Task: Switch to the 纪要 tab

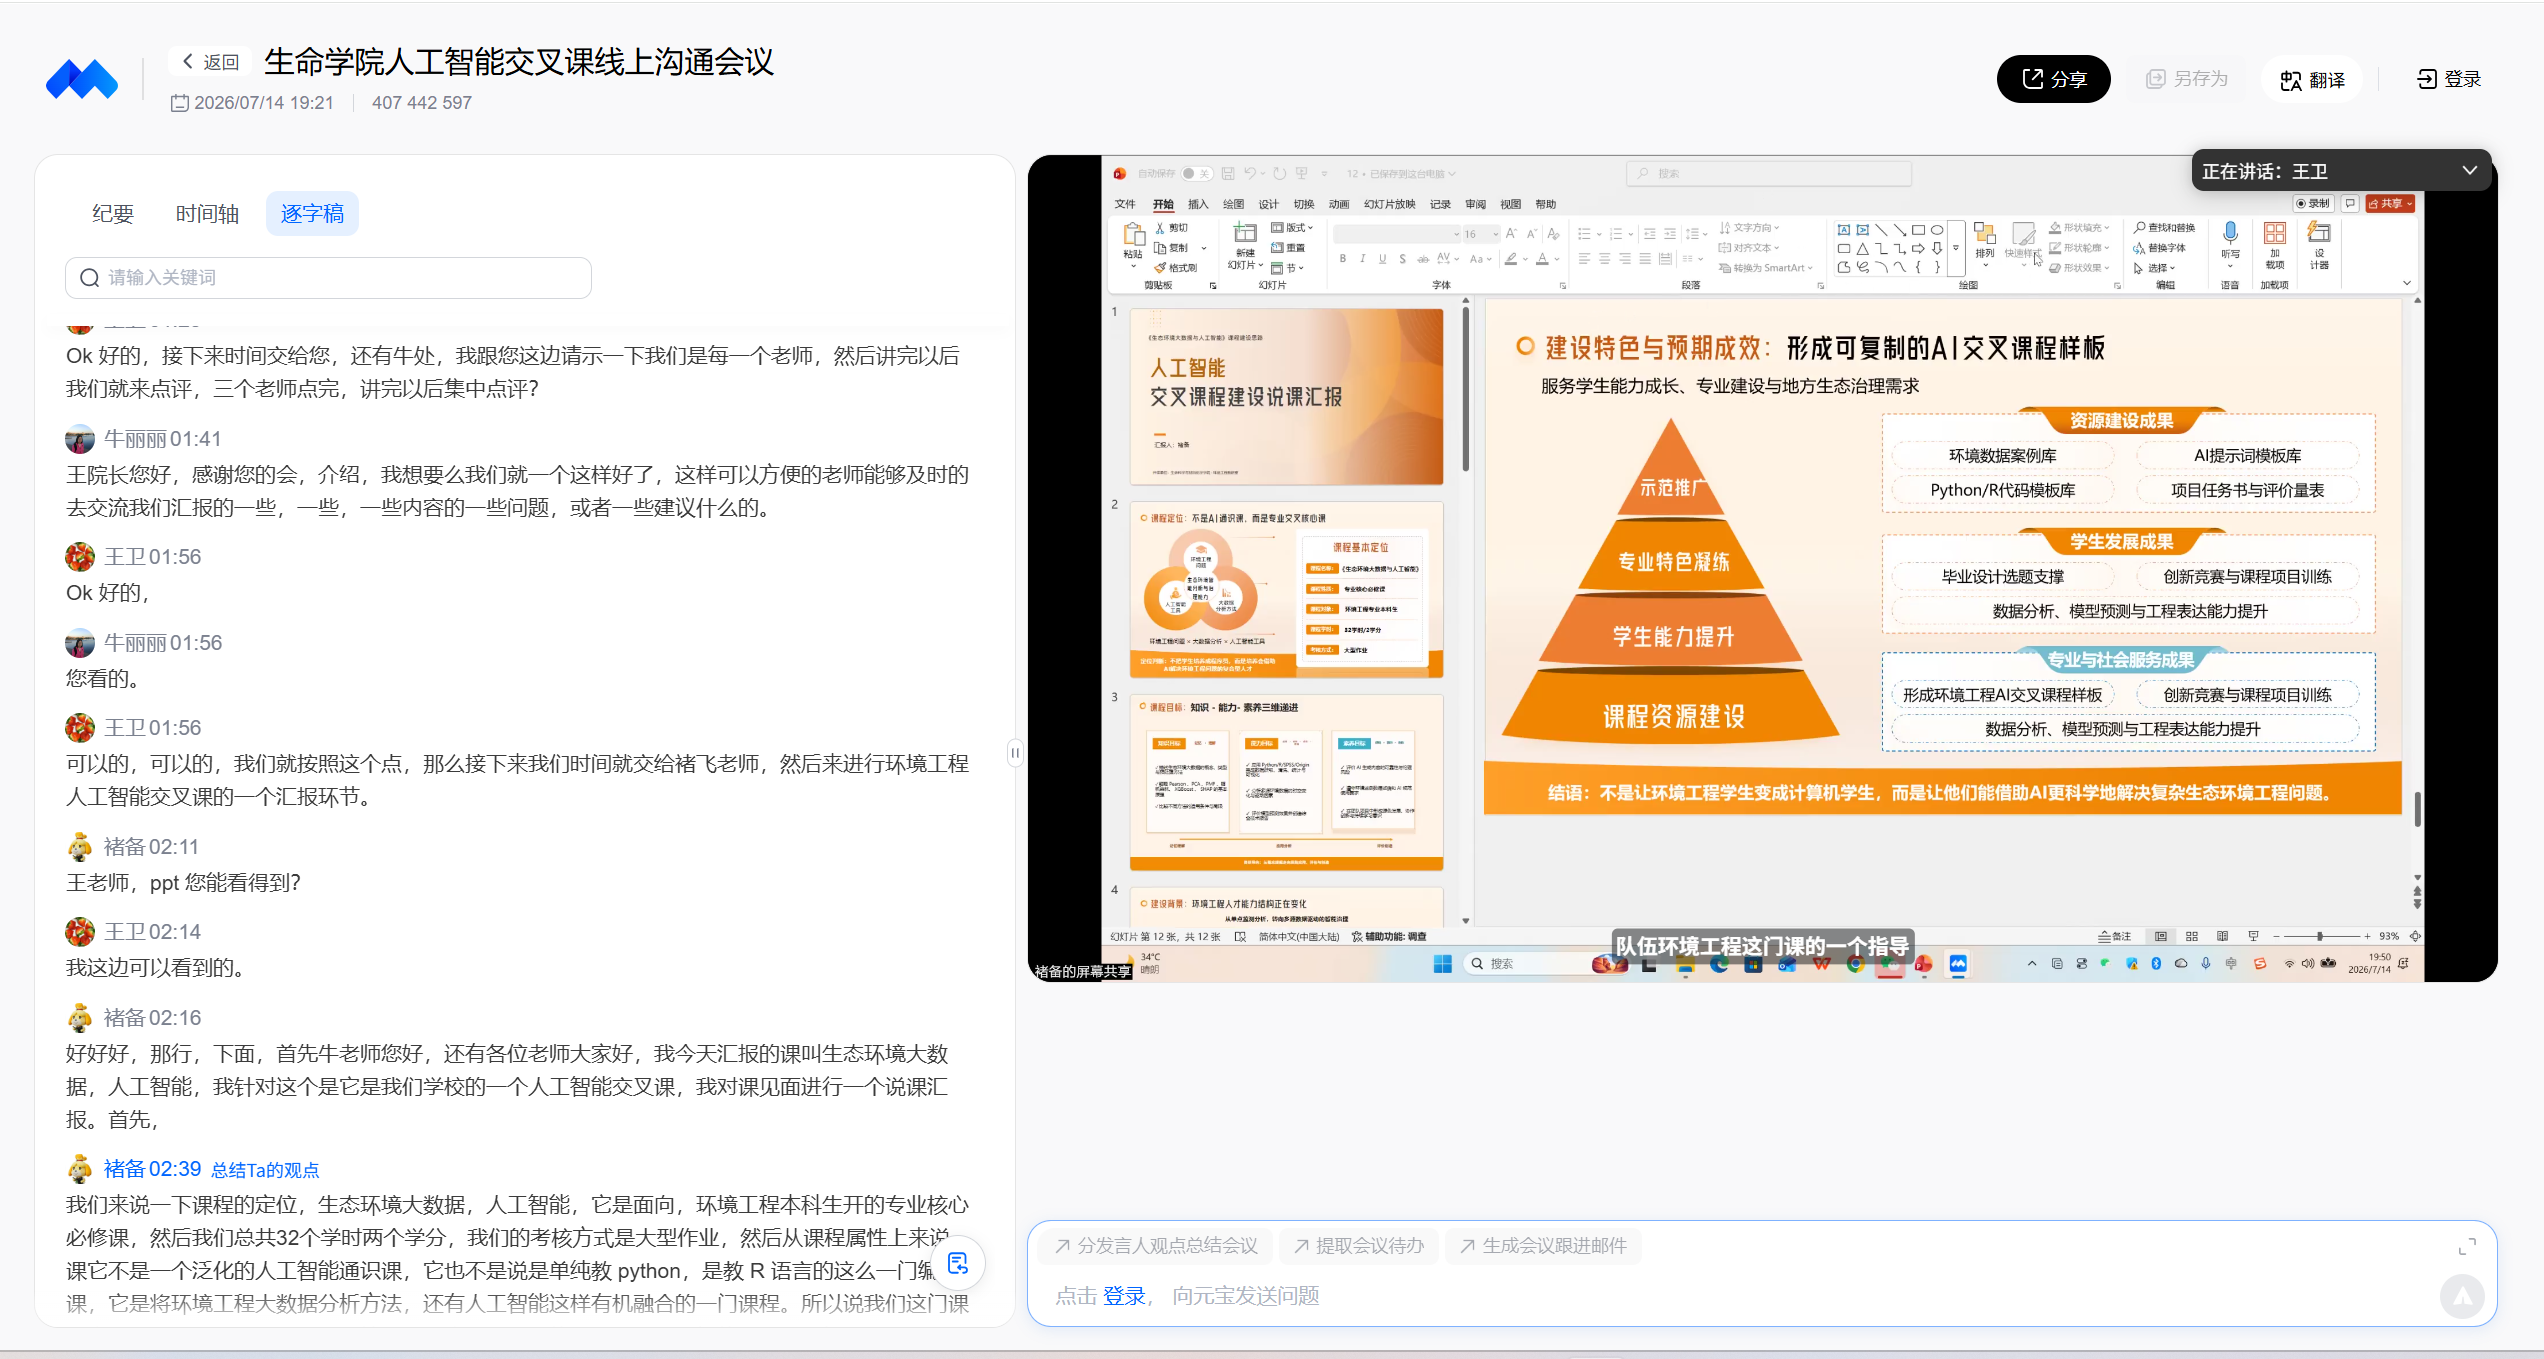Action: (x=113, y=213)
